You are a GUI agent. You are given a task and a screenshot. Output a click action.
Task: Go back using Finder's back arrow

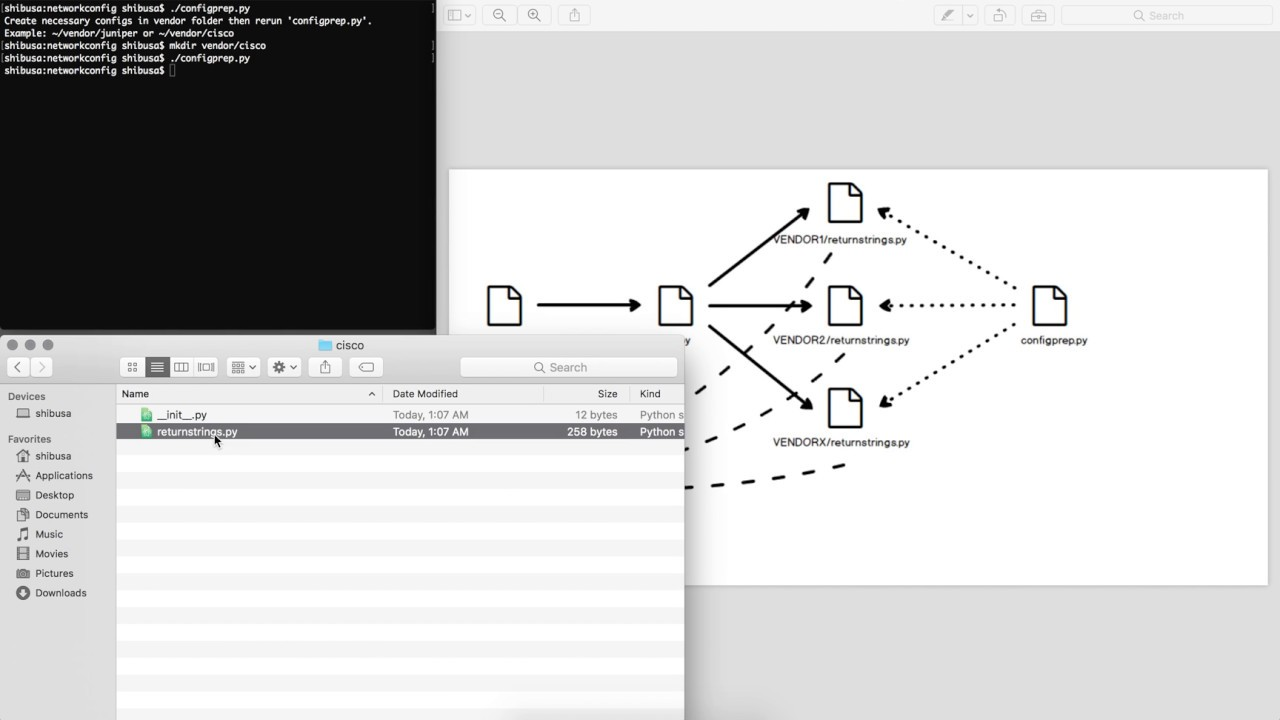pos(18,366)
